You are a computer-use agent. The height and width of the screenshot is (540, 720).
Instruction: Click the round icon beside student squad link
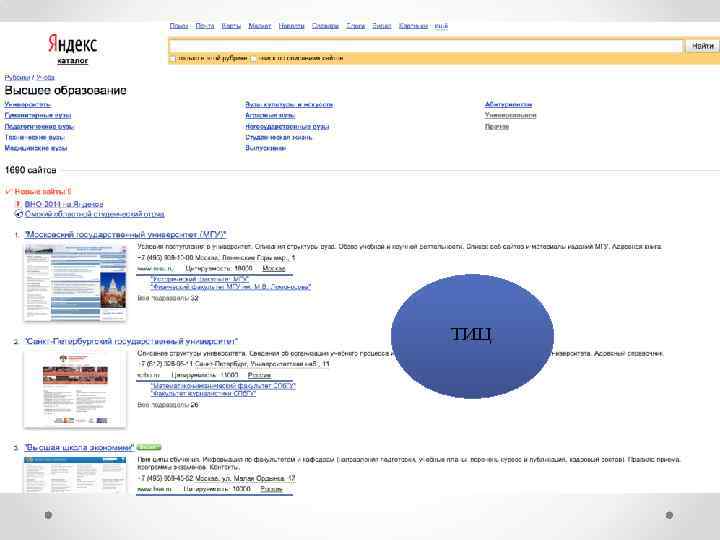19,214
